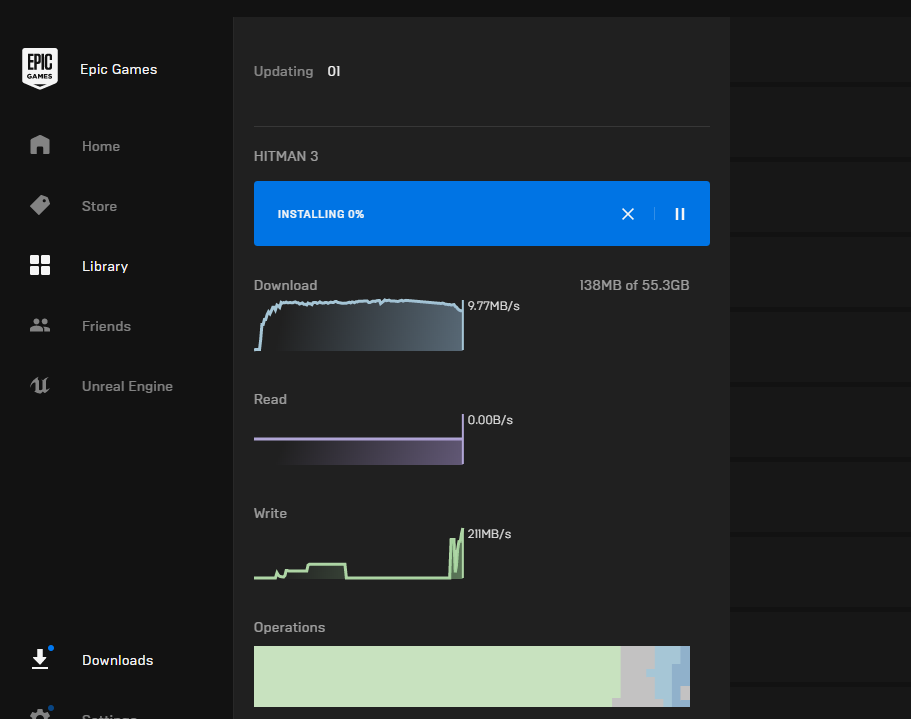Open the Friends people icon
911x719 pixels.
(40, 325)
